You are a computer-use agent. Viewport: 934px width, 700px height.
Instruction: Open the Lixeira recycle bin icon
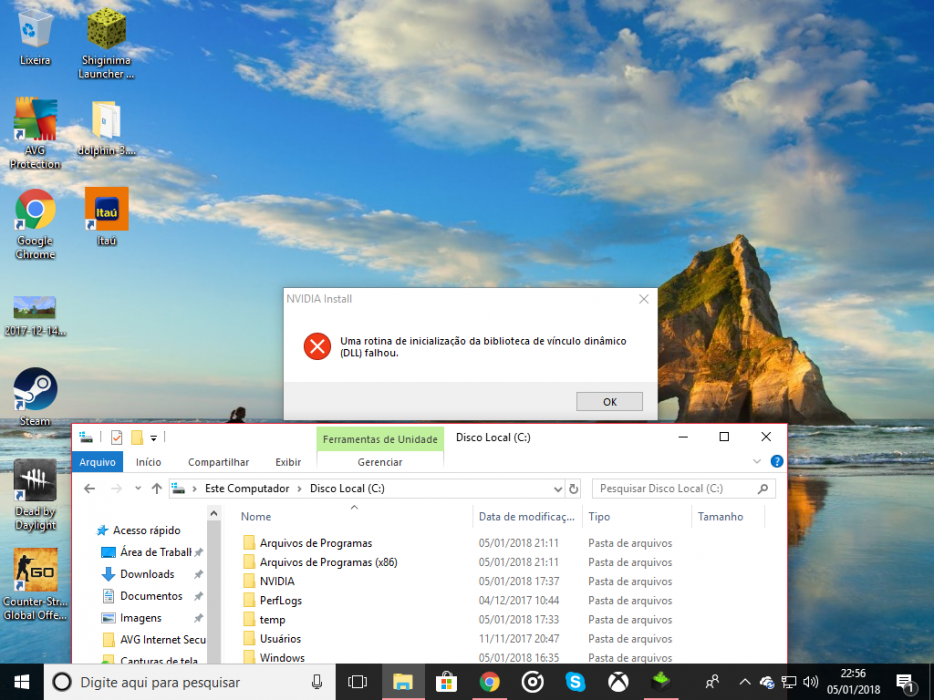click(x=35, y=37)
